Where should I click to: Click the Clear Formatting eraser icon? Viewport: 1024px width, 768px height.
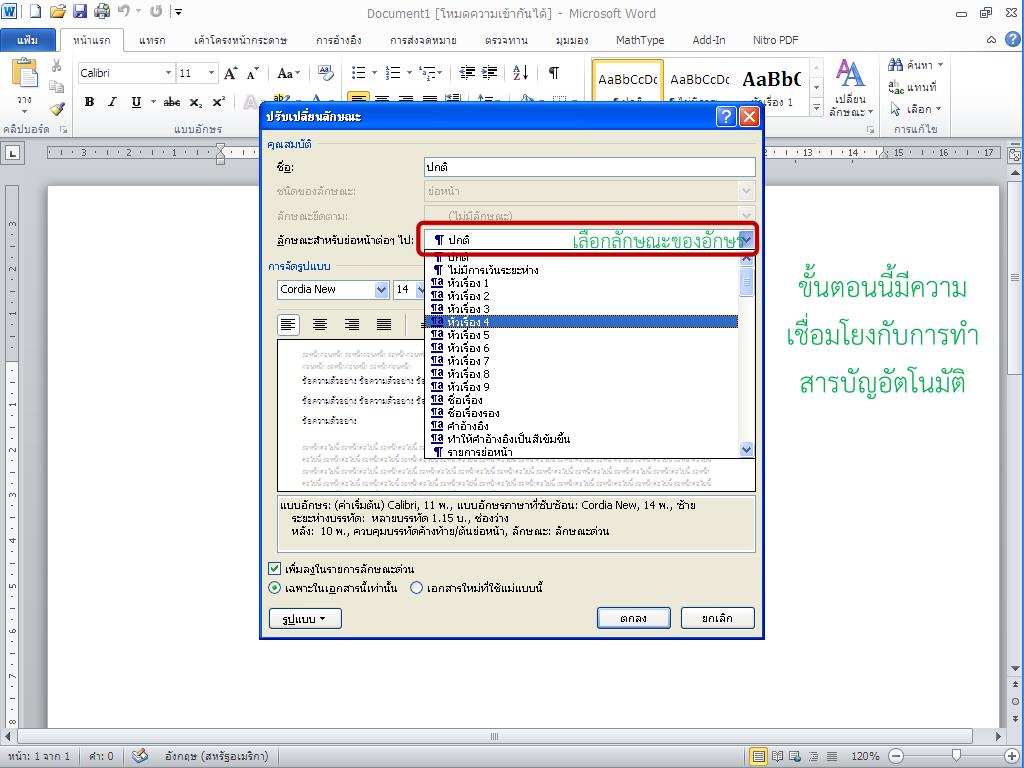(x=325, y=73)
